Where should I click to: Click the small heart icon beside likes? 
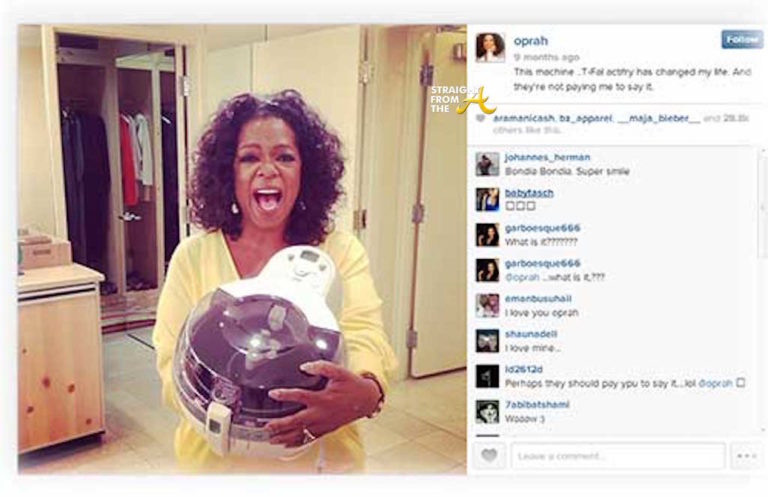click(480, 118)
